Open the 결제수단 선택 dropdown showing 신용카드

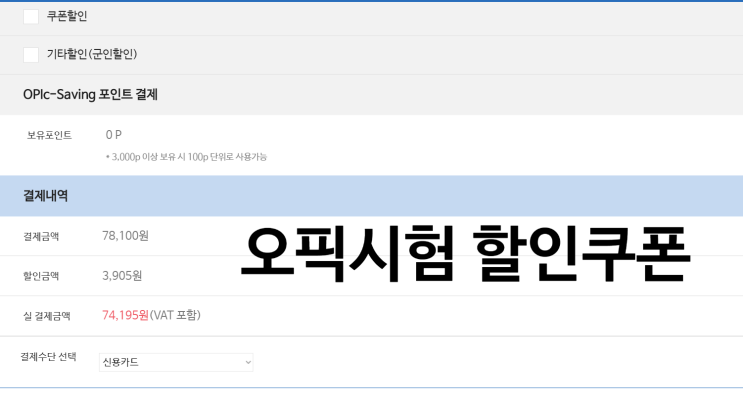point(176,362)
